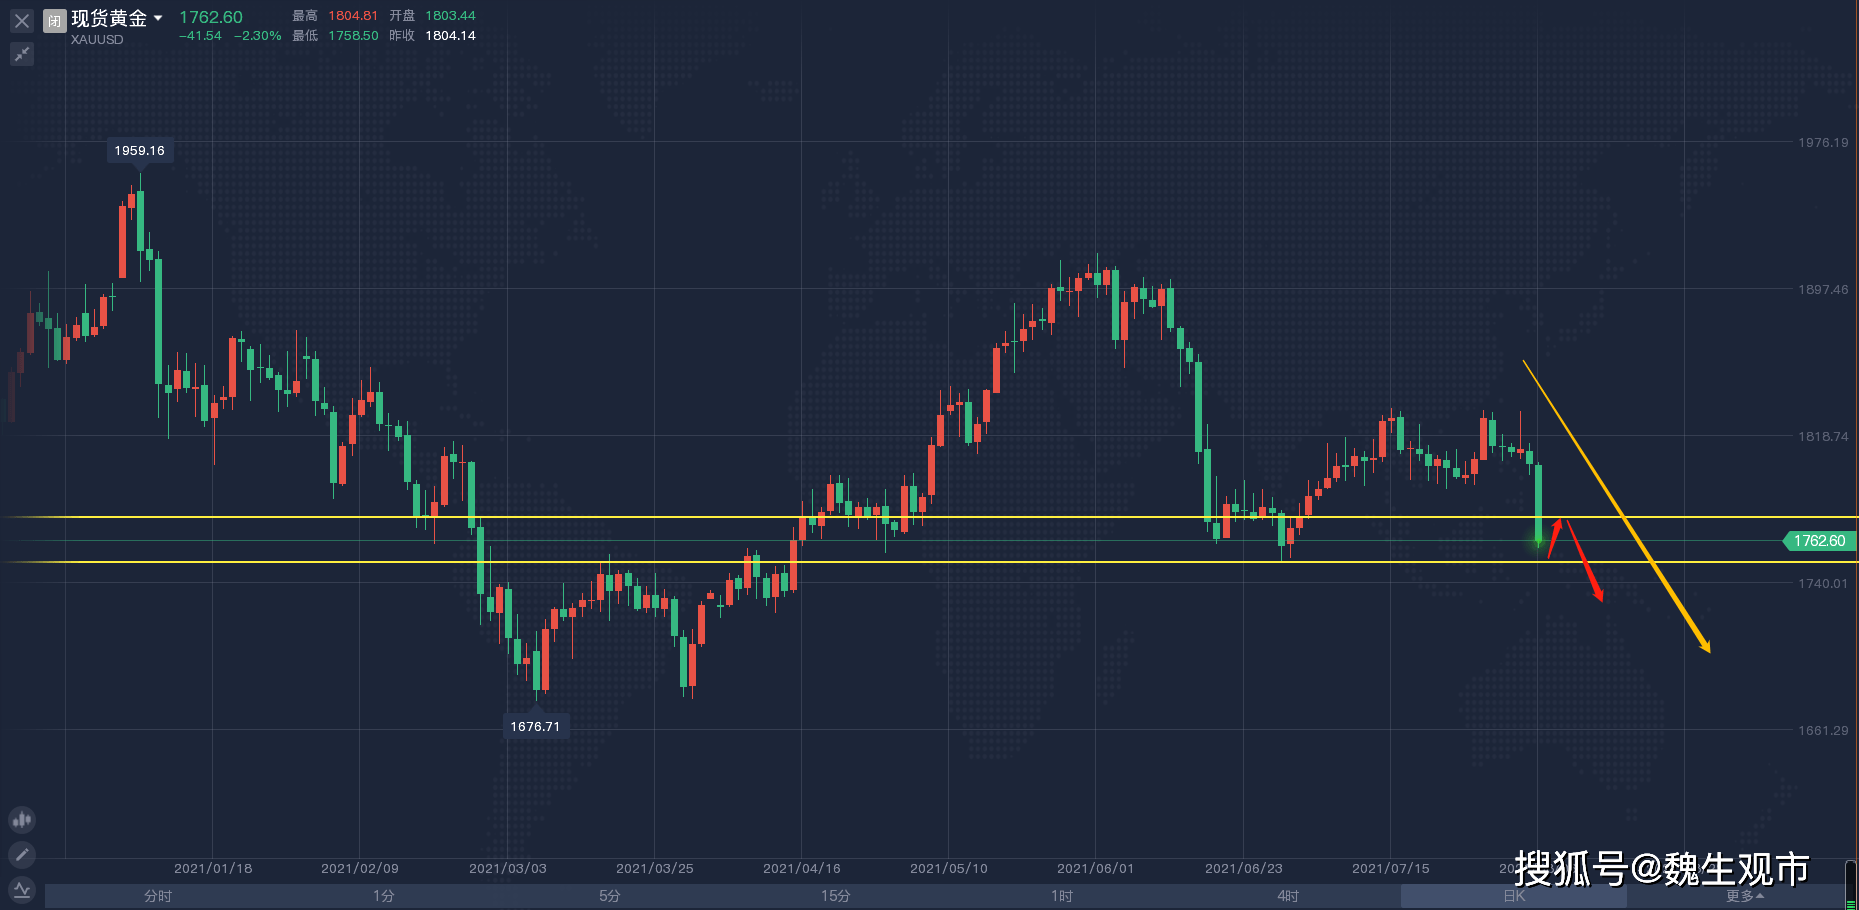Close the chart with the X icon
Image resolution: width=1859 pixels, height=910 pixels.
tap(22, 20)
